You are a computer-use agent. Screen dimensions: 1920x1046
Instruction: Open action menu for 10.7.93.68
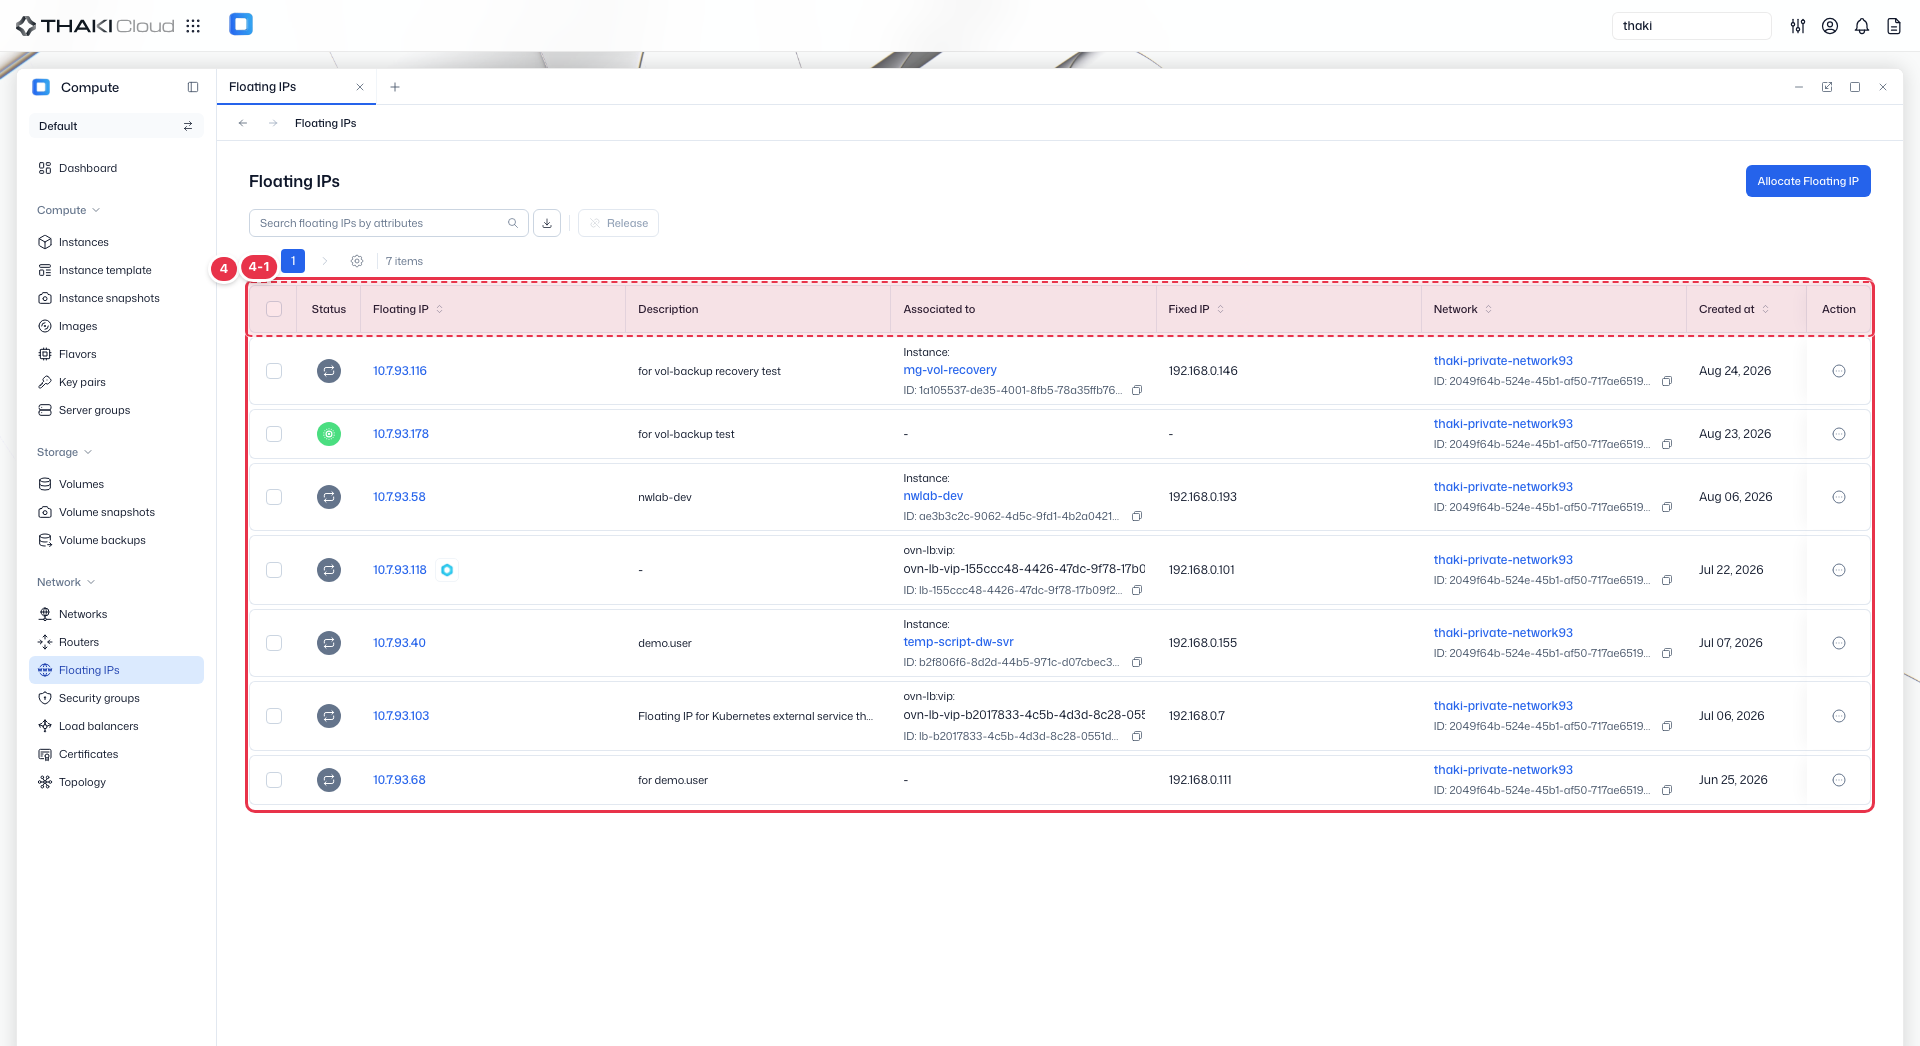1839,780
